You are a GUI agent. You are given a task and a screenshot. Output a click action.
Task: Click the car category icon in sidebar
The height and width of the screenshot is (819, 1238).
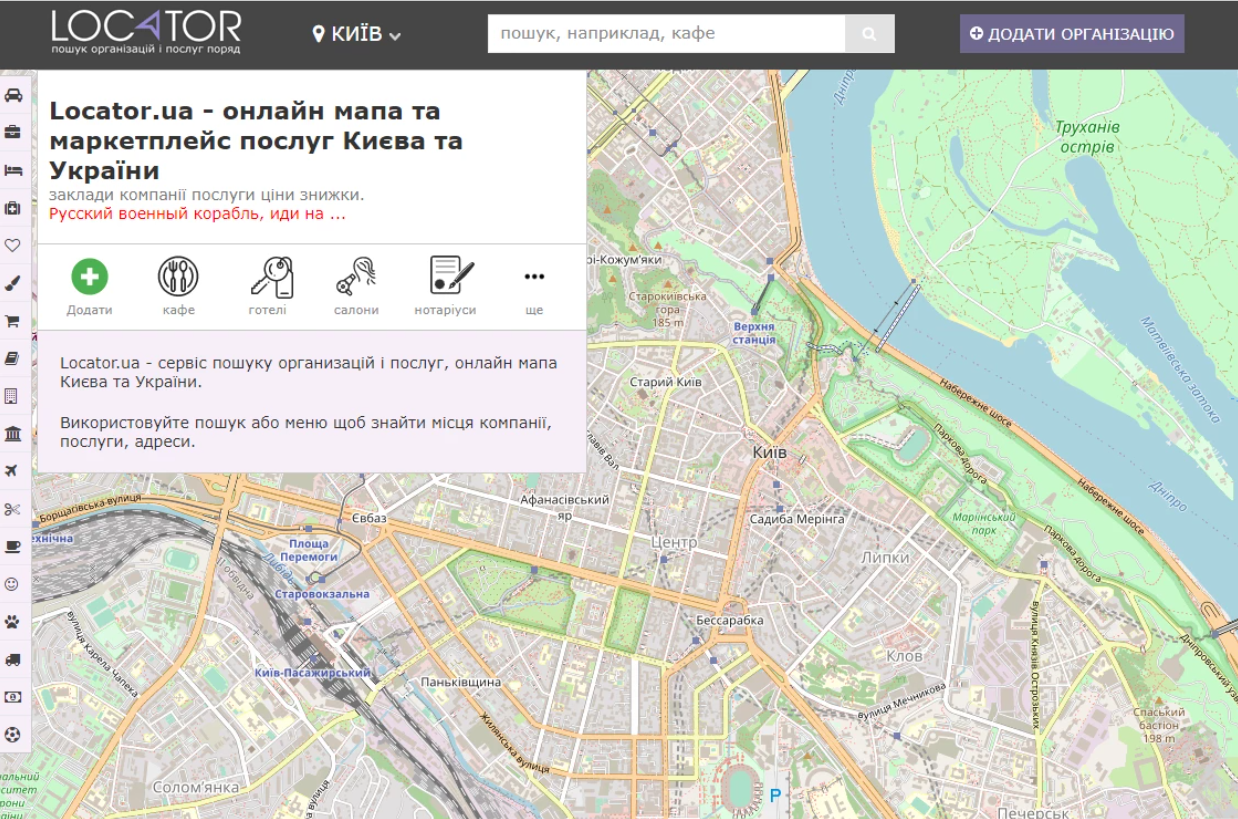pyautogui.click(x=13, y=95)
